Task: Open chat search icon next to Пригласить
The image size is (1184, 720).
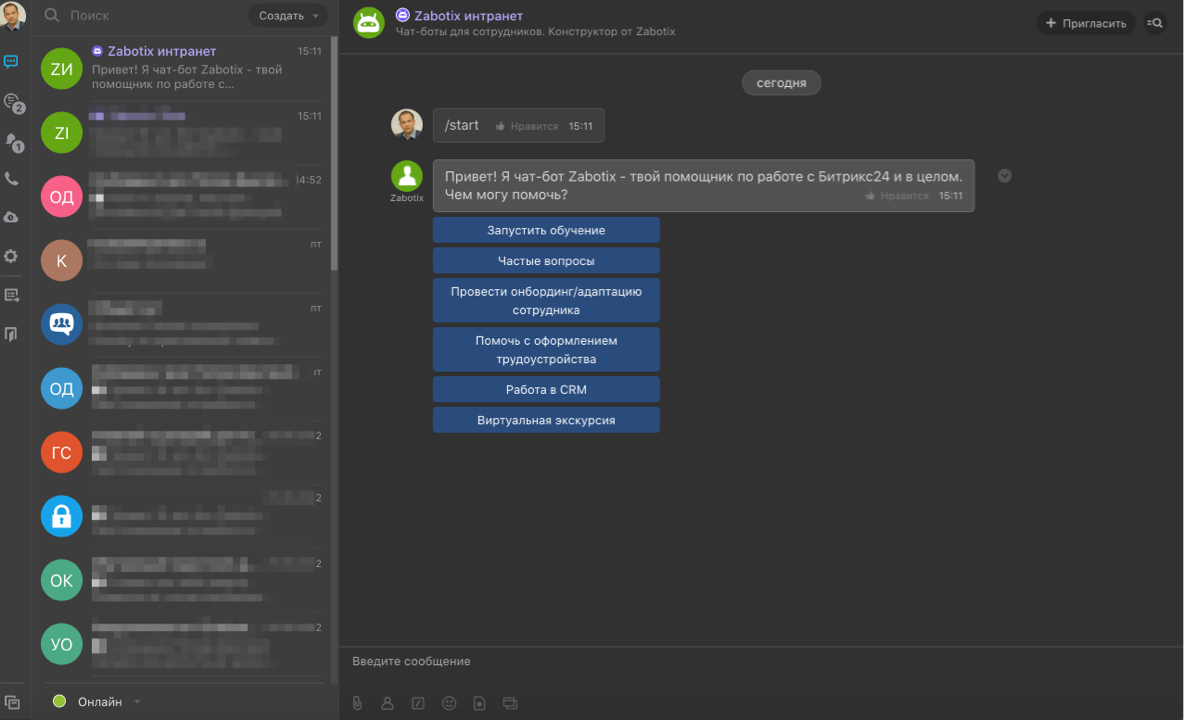Action: [x=1155, y=23]
